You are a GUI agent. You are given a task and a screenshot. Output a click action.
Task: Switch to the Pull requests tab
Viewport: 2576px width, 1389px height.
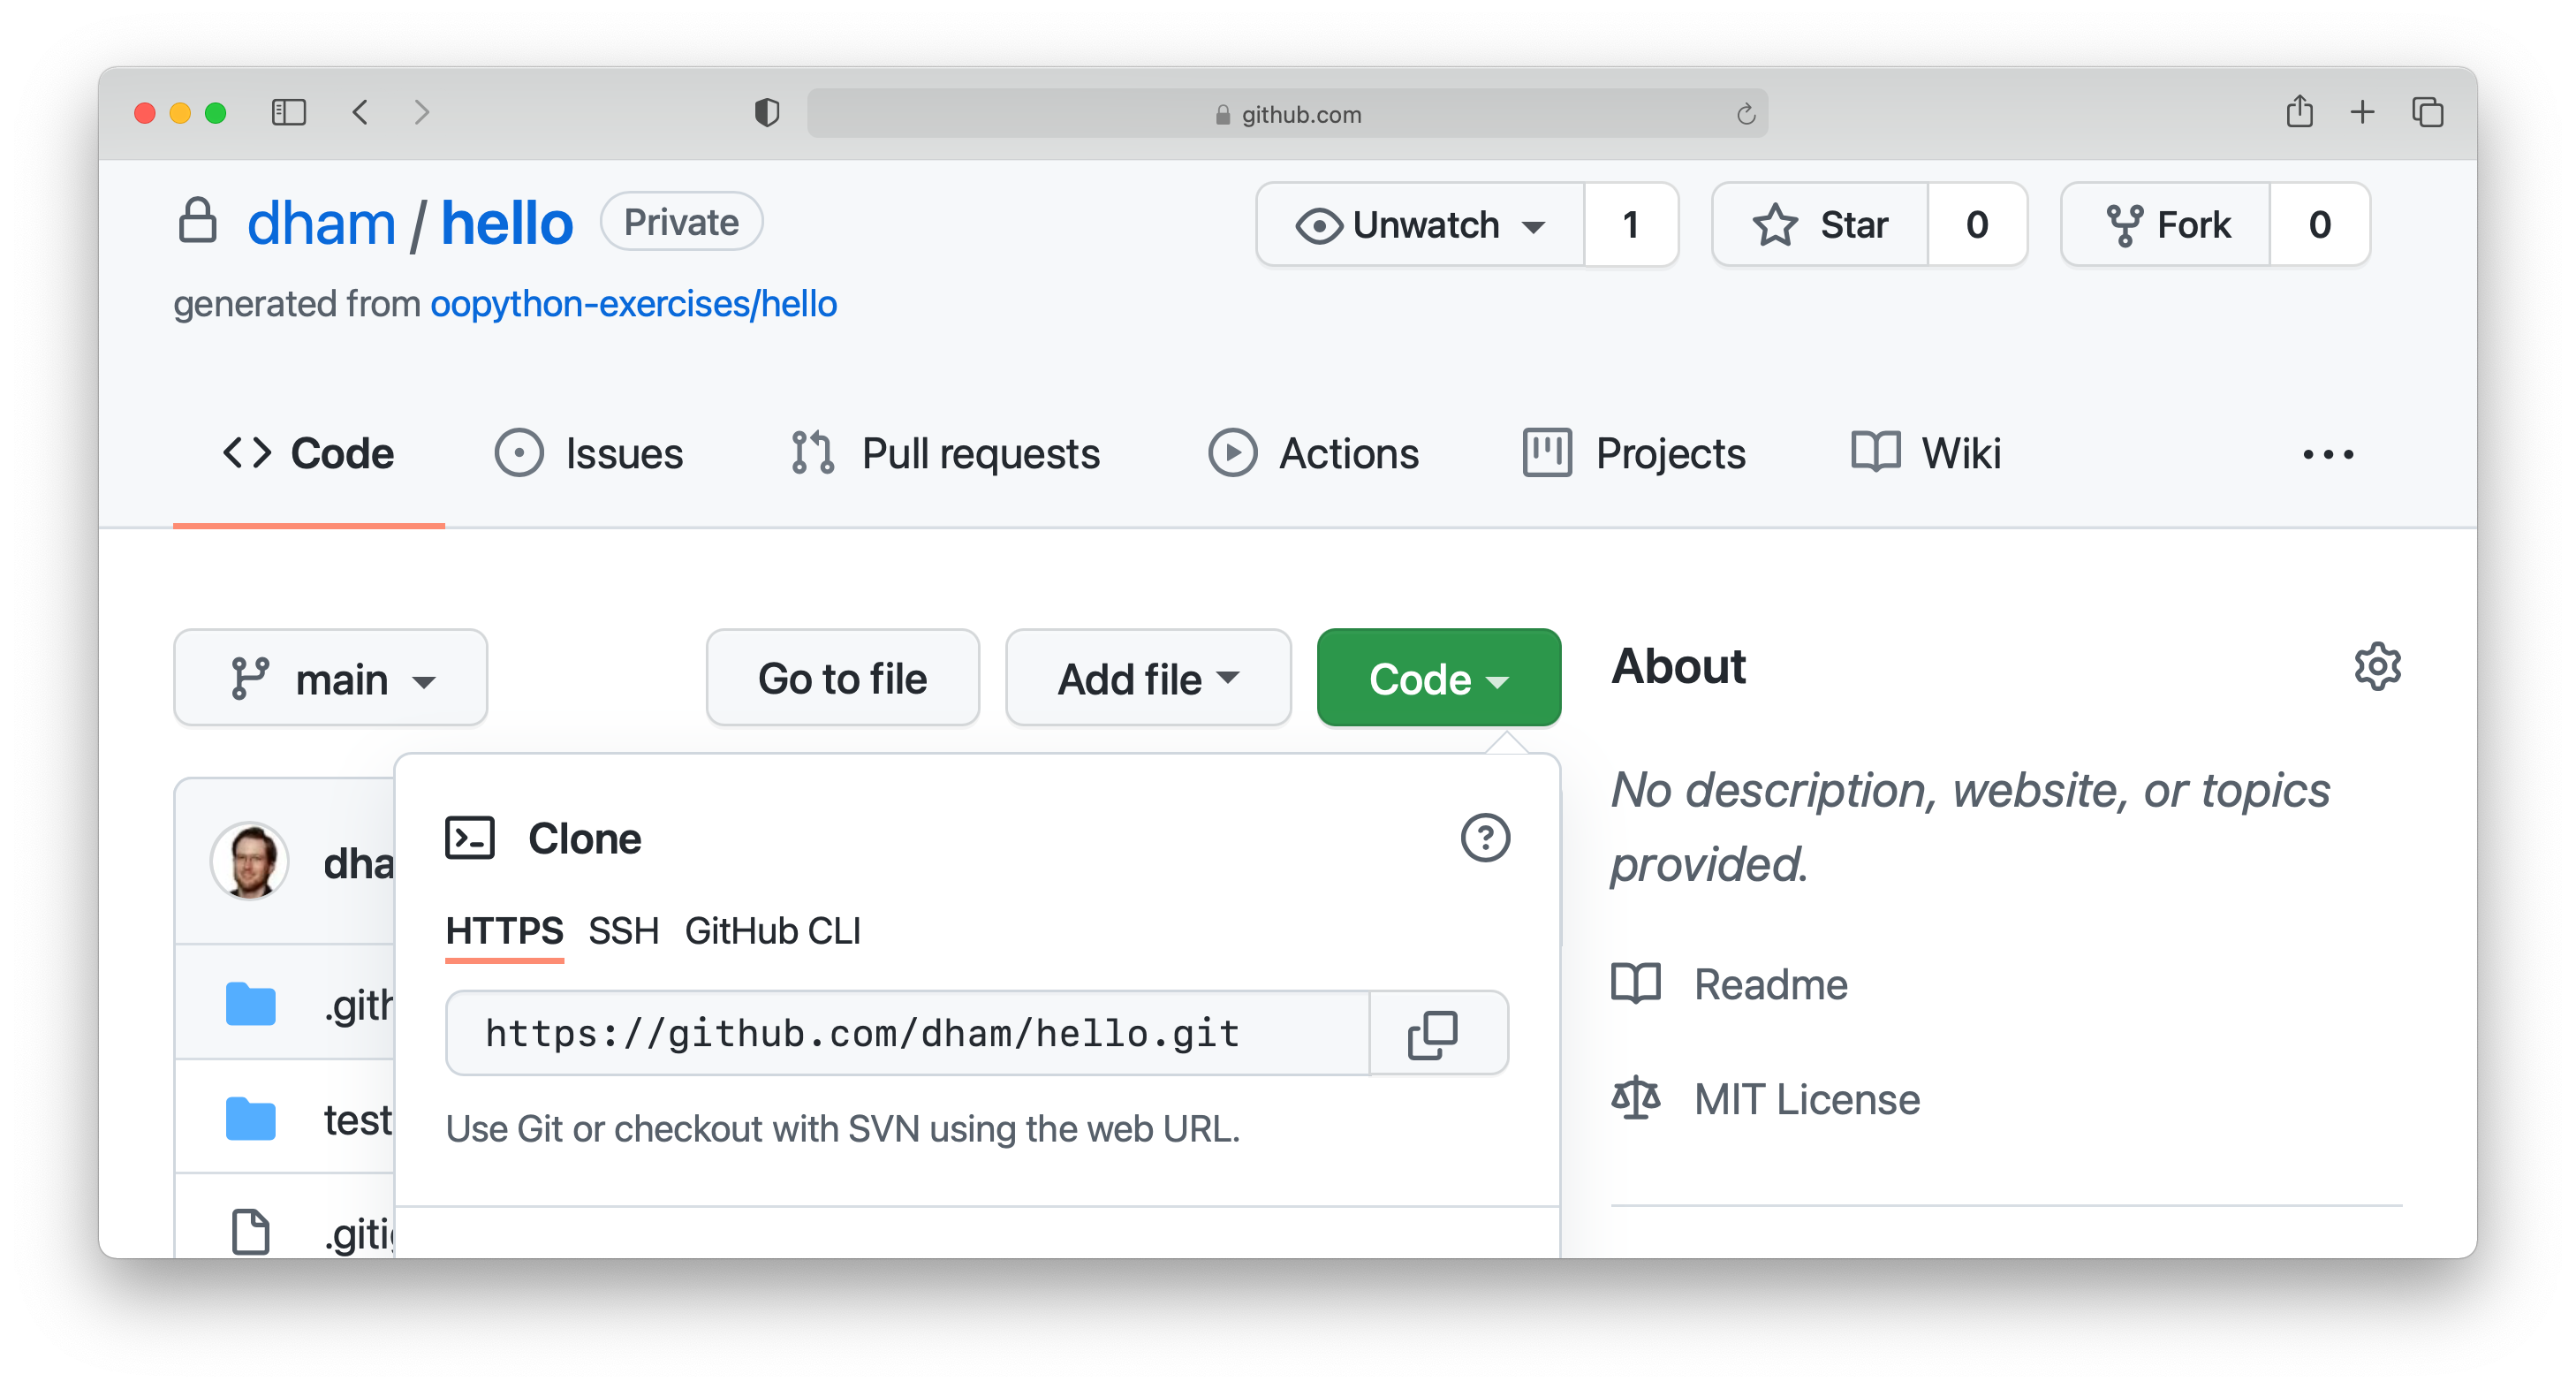coord(944,454)
